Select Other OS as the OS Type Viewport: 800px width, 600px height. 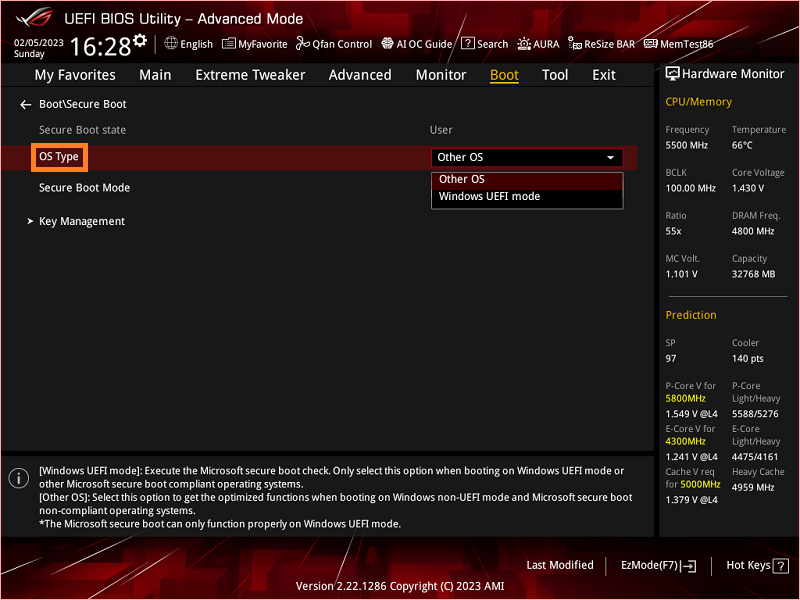[463, 179]
